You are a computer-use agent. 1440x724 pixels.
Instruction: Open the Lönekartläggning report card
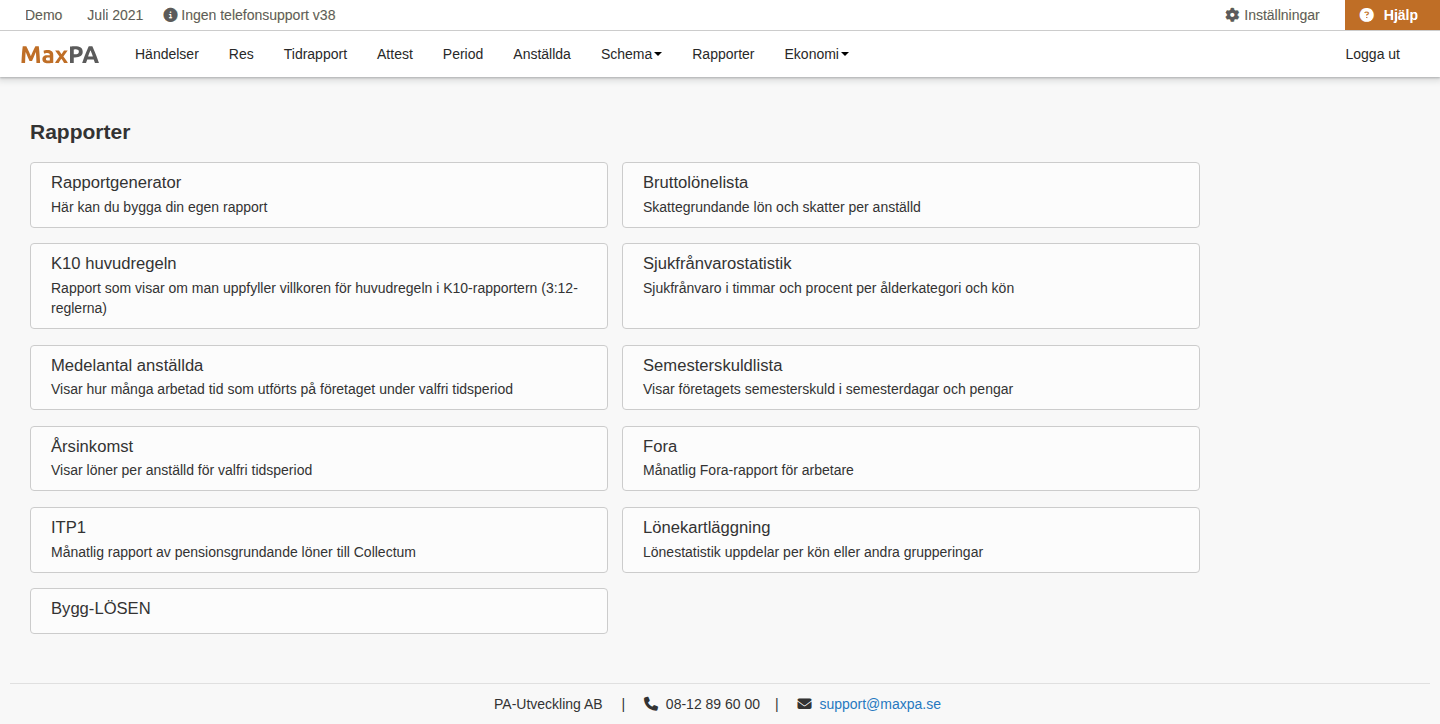click(911, 540)
